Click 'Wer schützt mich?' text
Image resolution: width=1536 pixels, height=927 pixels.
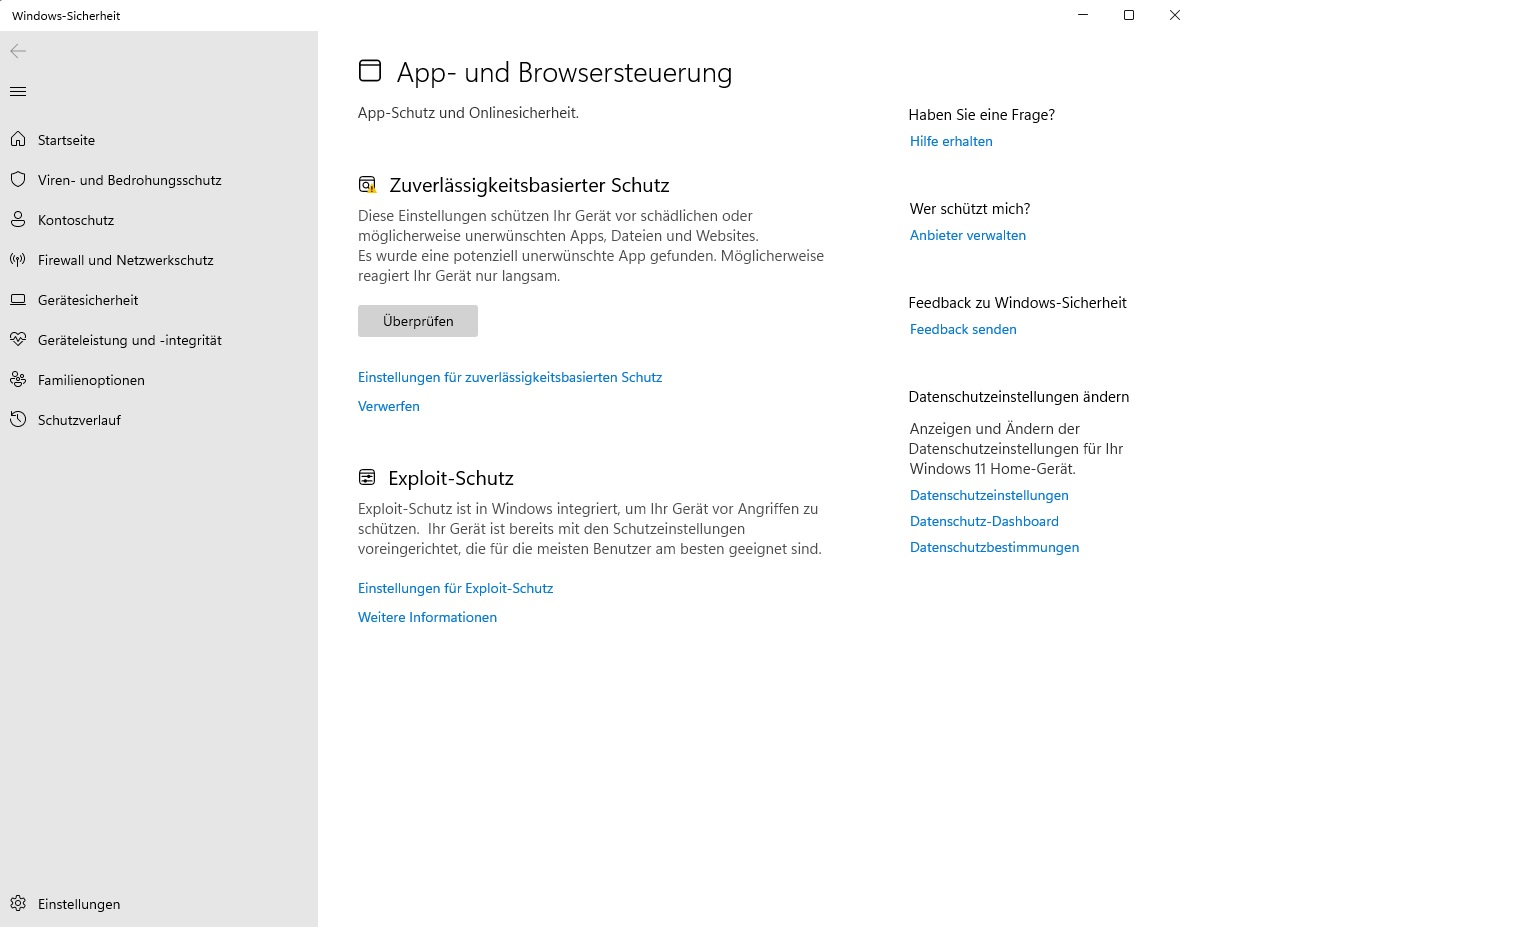(x=969, y=209)
